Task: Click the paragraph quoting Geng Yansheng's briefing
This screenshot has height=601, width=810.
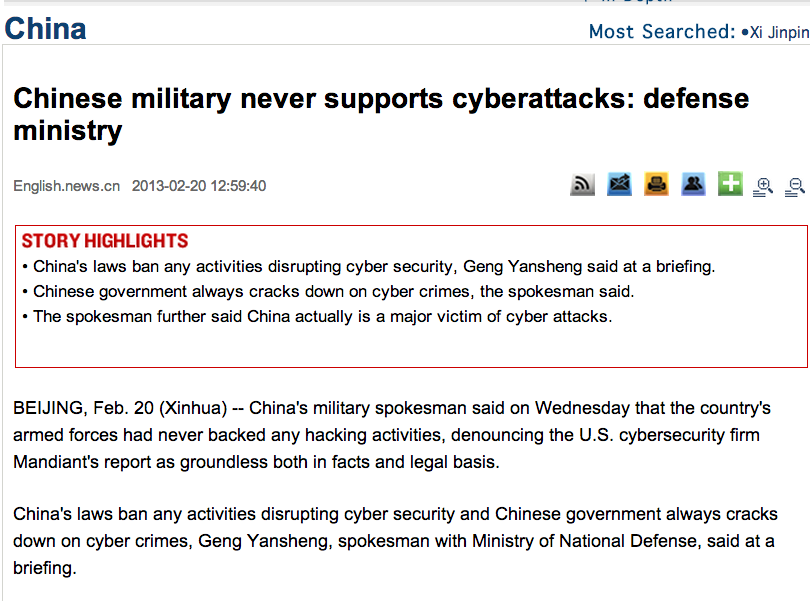Action: (x=395, y=540)
